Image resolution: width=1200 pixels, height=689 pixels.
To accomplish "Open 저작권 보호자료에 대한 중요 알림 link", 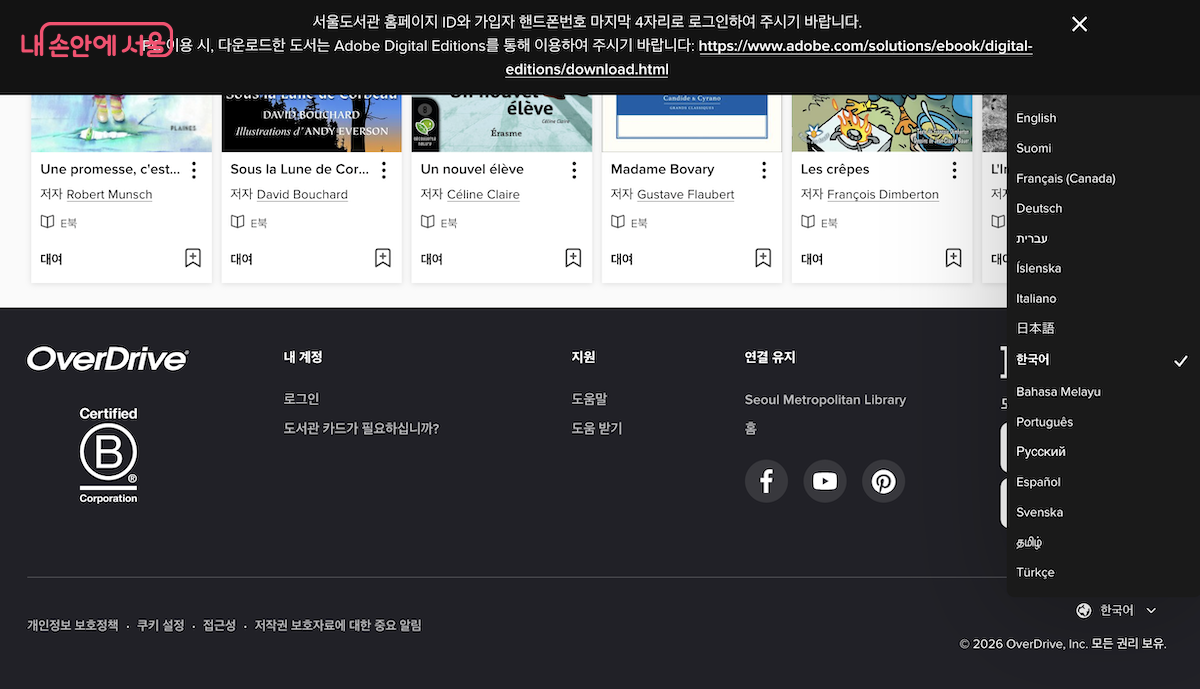I will click(x=338, y=625).
